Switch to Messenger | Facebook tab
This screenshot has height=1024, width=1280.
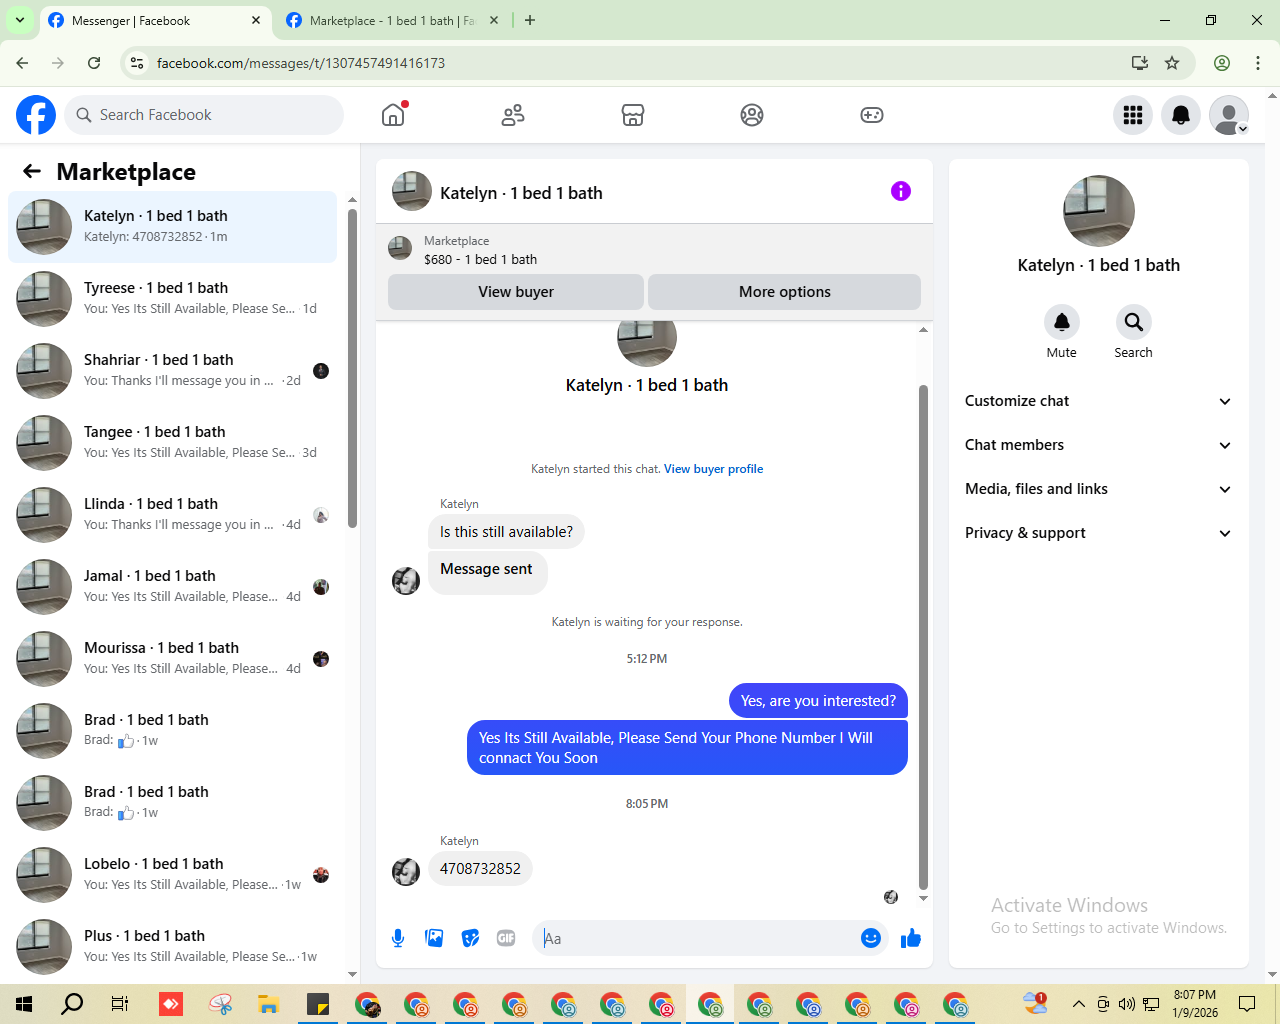(155, 20)
